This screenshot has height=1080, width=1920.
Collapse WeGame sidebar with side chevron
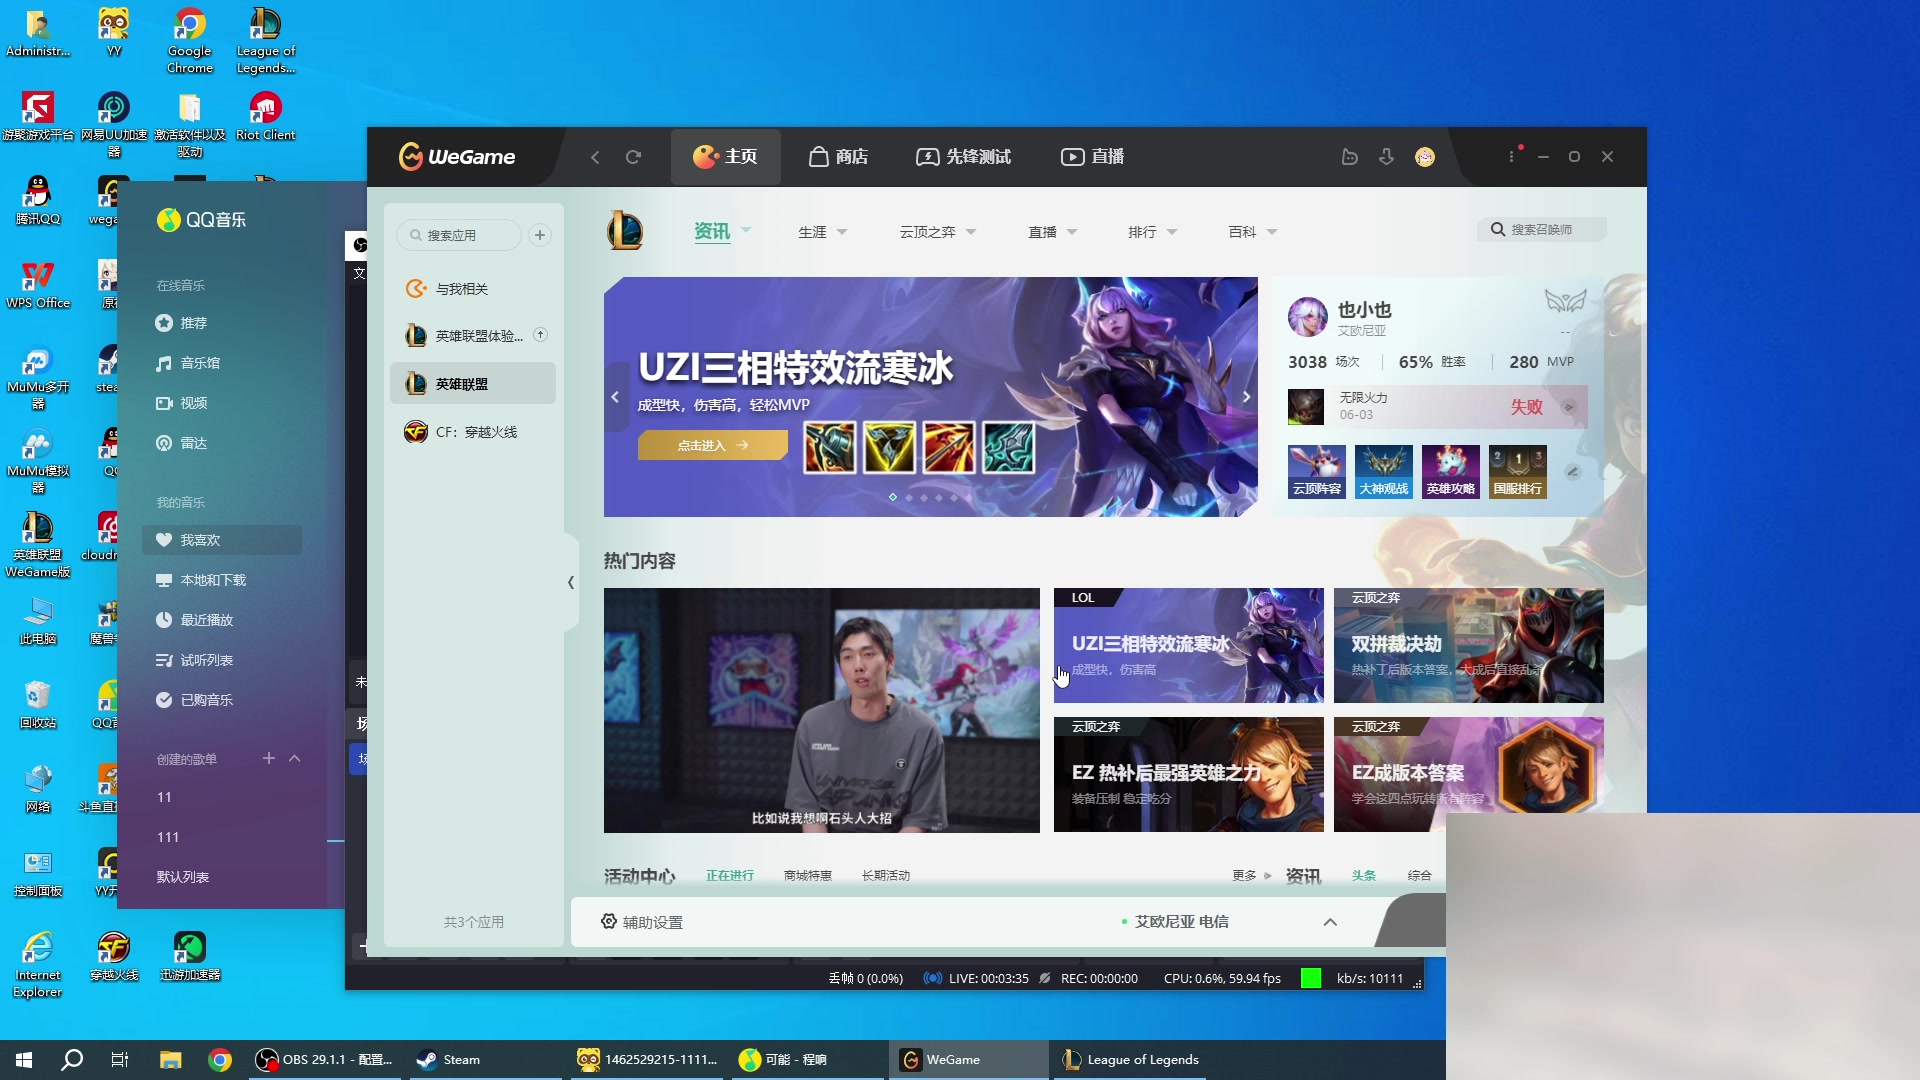tap(571, 582)
